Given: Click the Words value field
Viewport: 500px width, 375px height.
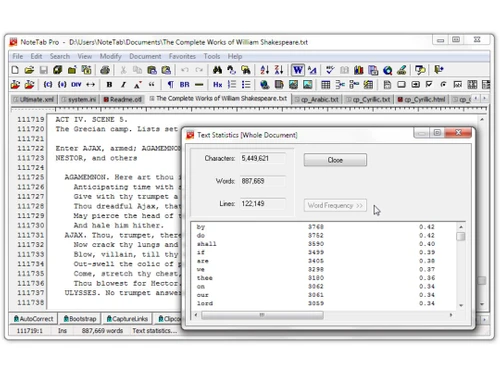Looking at the screenshot, I should pyautogui.click(x=263, y=181).
